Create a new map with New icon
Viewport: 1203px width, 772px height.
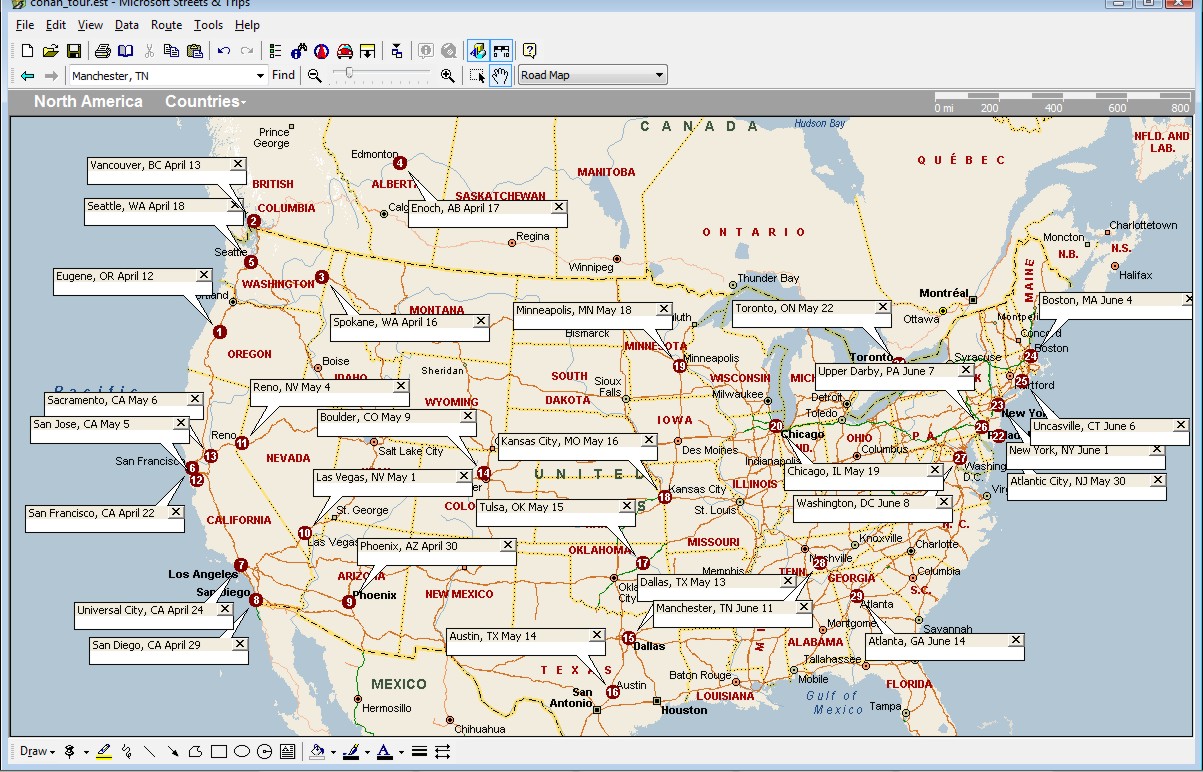pyautogui.click(x=27, y=50)
